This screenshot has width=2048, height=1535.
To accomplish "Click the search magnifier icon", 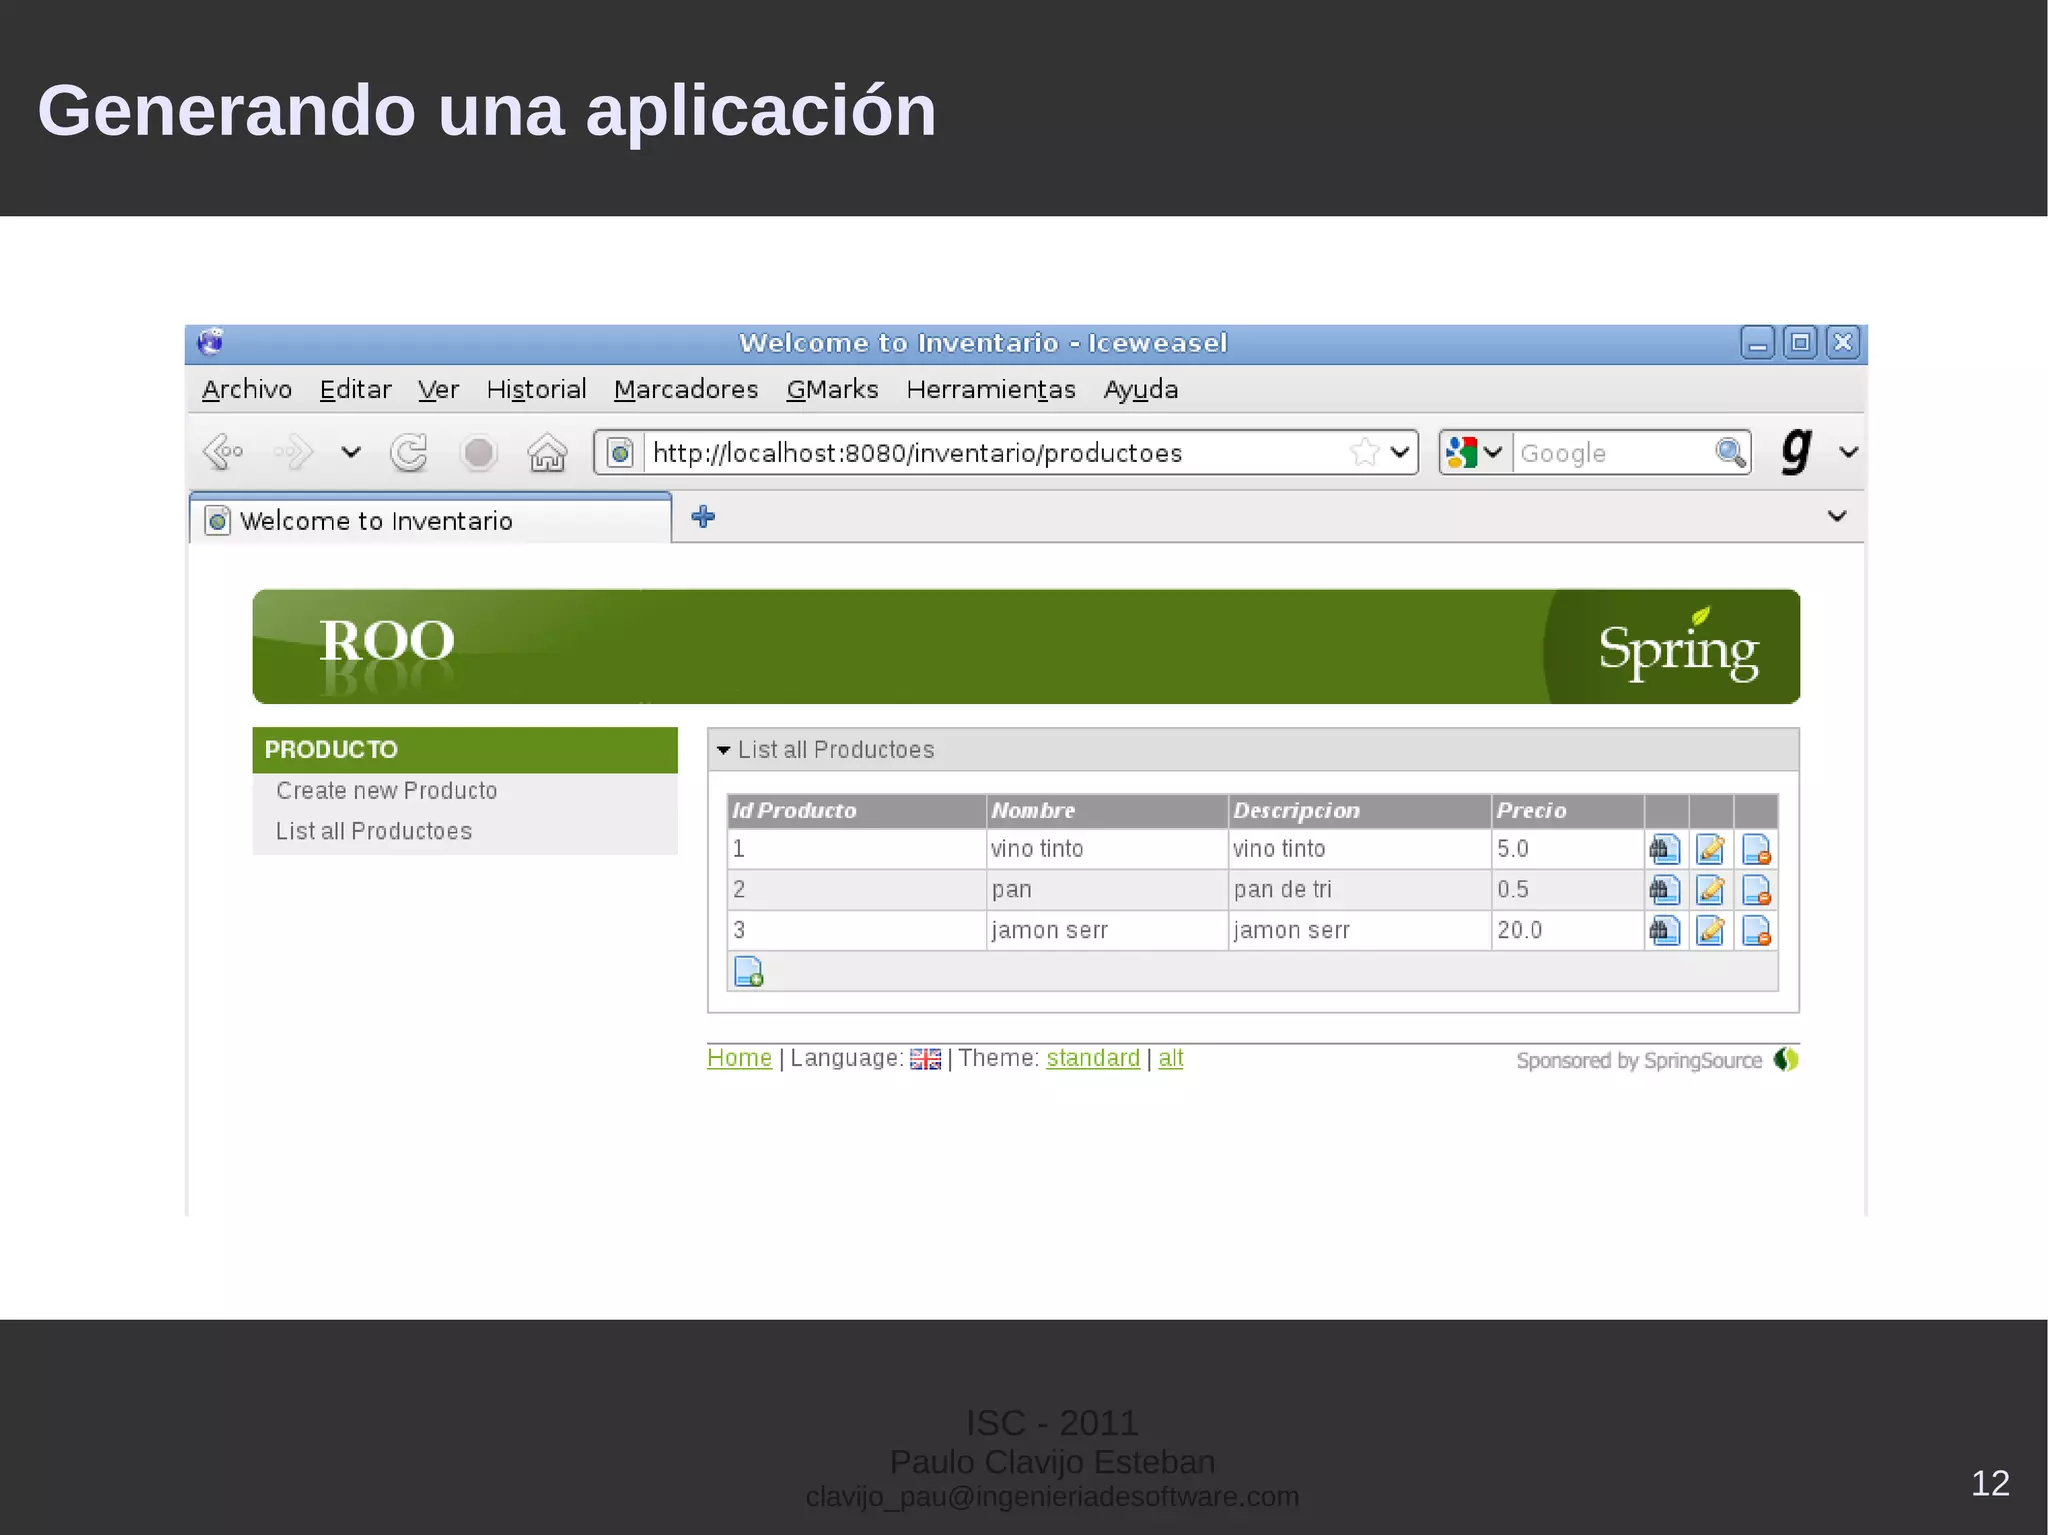I will click(x=1731, y=453).
